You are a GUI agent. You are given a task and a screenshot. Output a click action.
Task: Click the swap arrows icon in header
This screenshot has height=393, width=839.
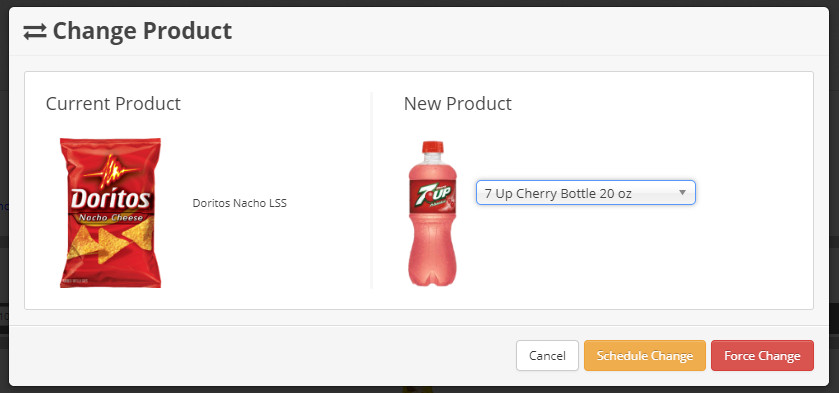click(35, 32)
